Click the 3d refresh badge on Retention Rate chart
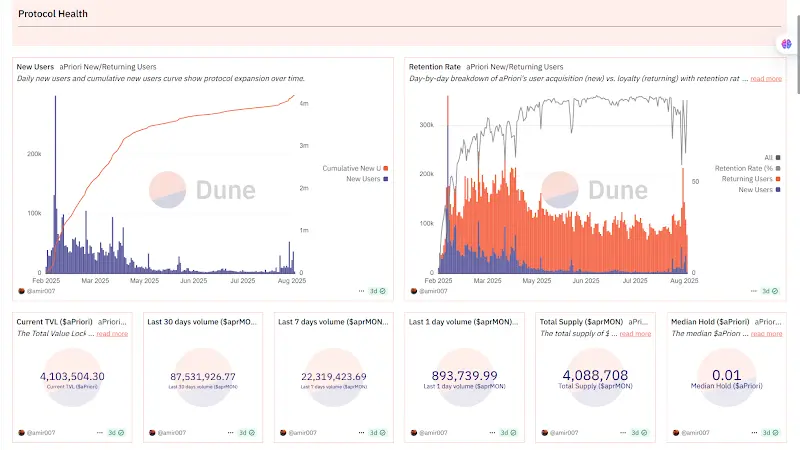 click(770, 291)
